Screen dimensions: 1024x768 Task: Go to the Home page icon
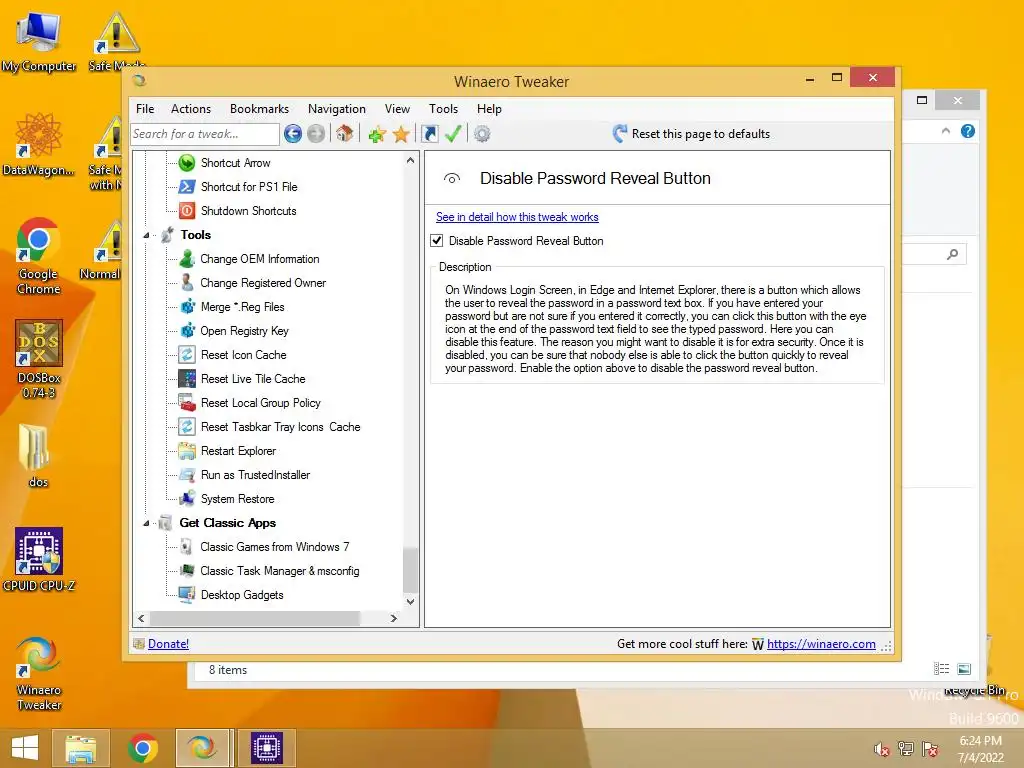pyautogui.click(x=345, y=134)
